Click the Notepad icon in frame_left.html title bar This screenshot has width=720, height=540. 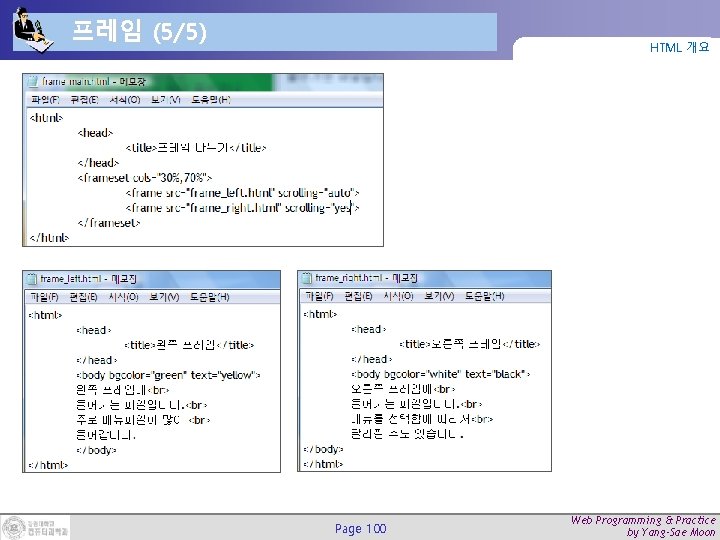point(31,279)
